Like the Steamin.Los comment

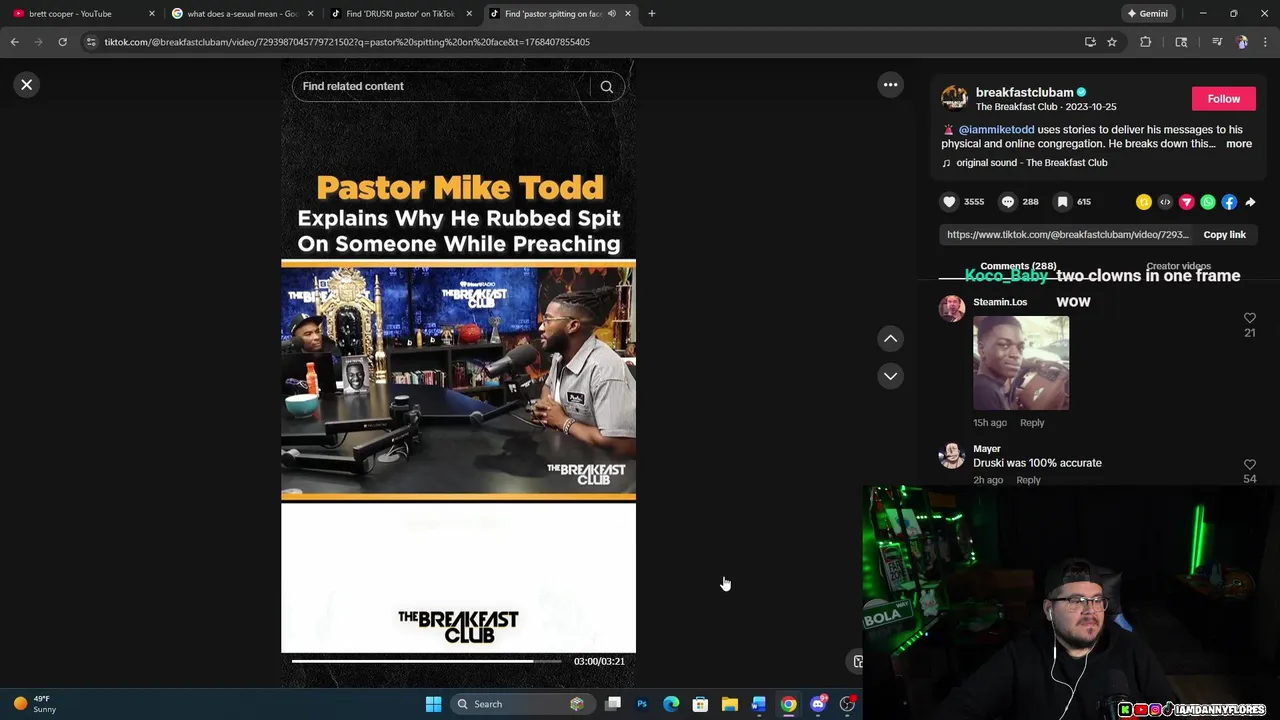pos(1250,318)
